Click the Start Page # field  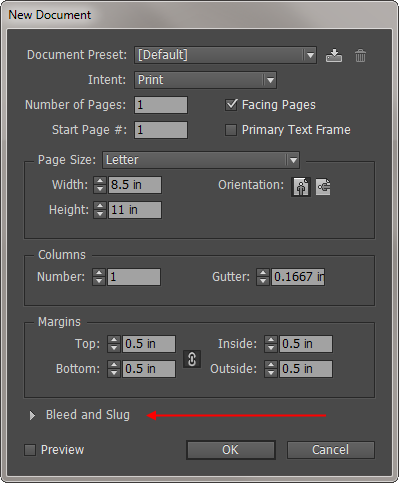(161, 130)
